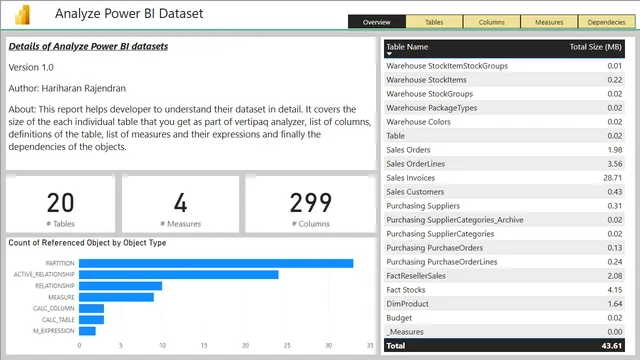The width and height of the screenshot is (640, 360).
Task: Click the row named 'Table'
Action: coord(504,136)
